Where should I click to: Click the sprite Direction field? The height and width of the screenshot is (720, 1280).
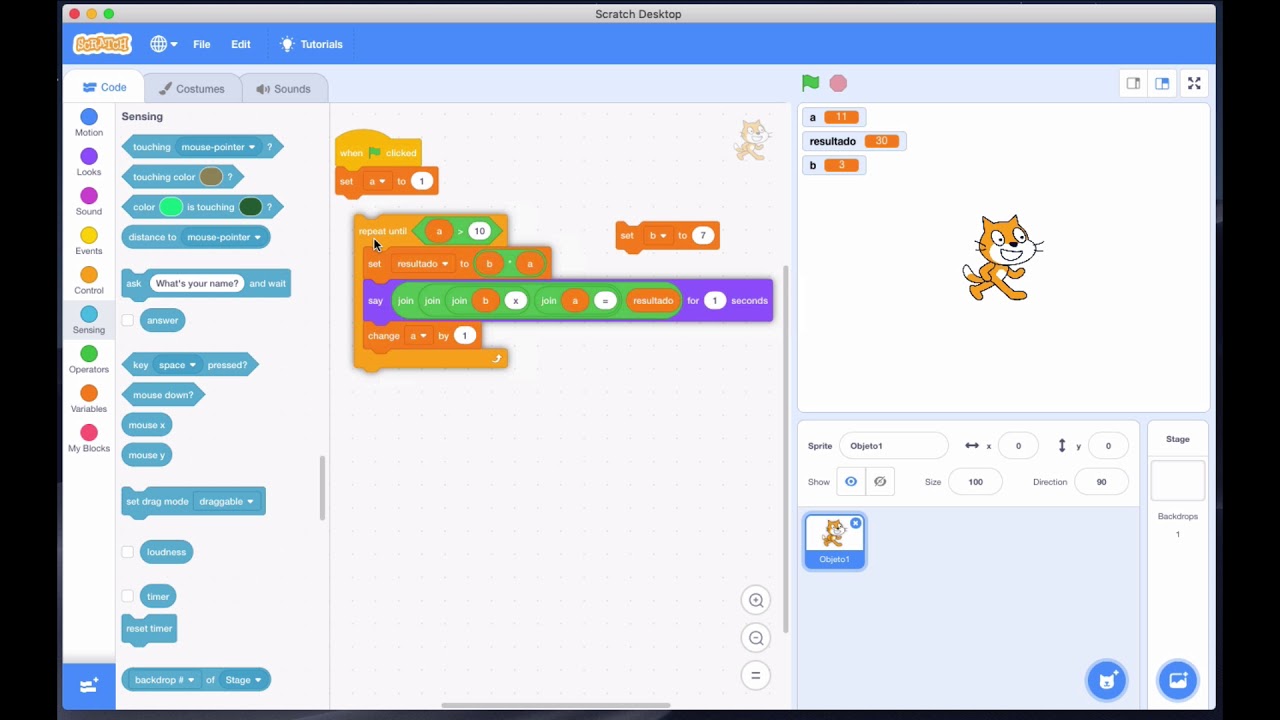coord(1101,482)
